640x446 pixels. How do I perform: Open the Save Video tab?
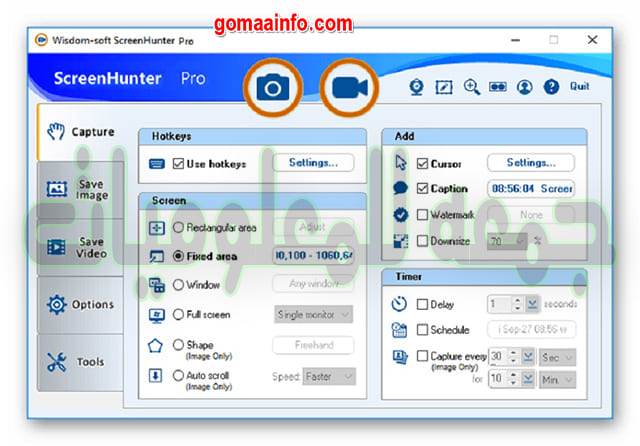click(80, 247)
